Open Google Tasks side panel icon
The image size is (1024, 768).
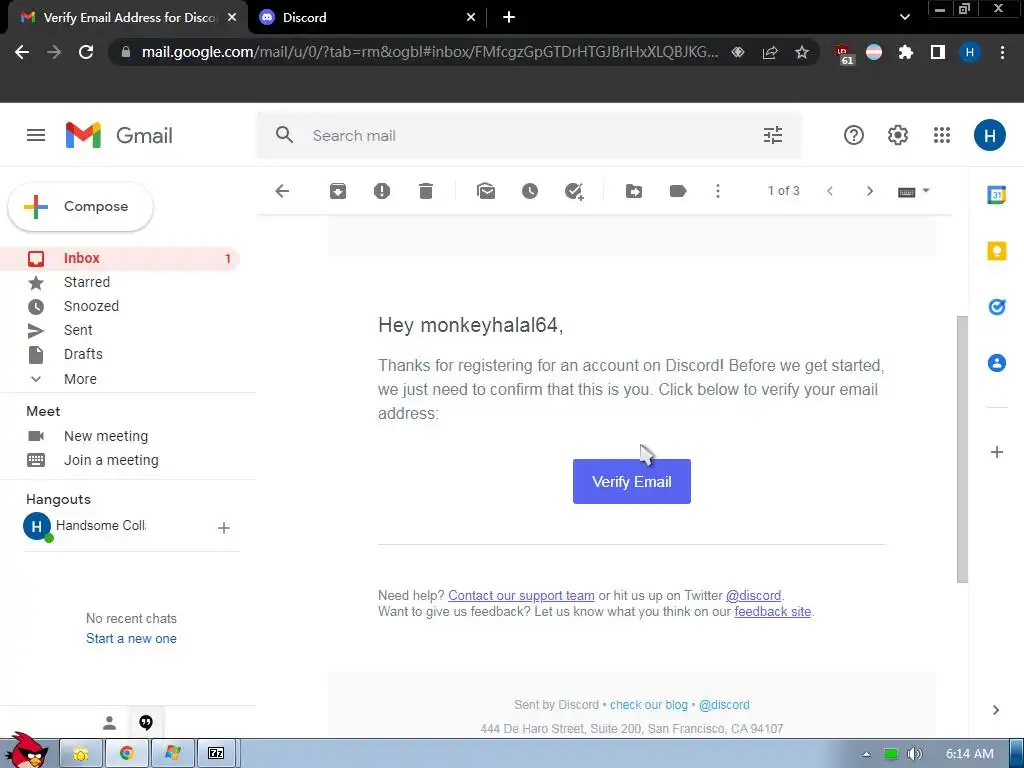click(997, 306)
